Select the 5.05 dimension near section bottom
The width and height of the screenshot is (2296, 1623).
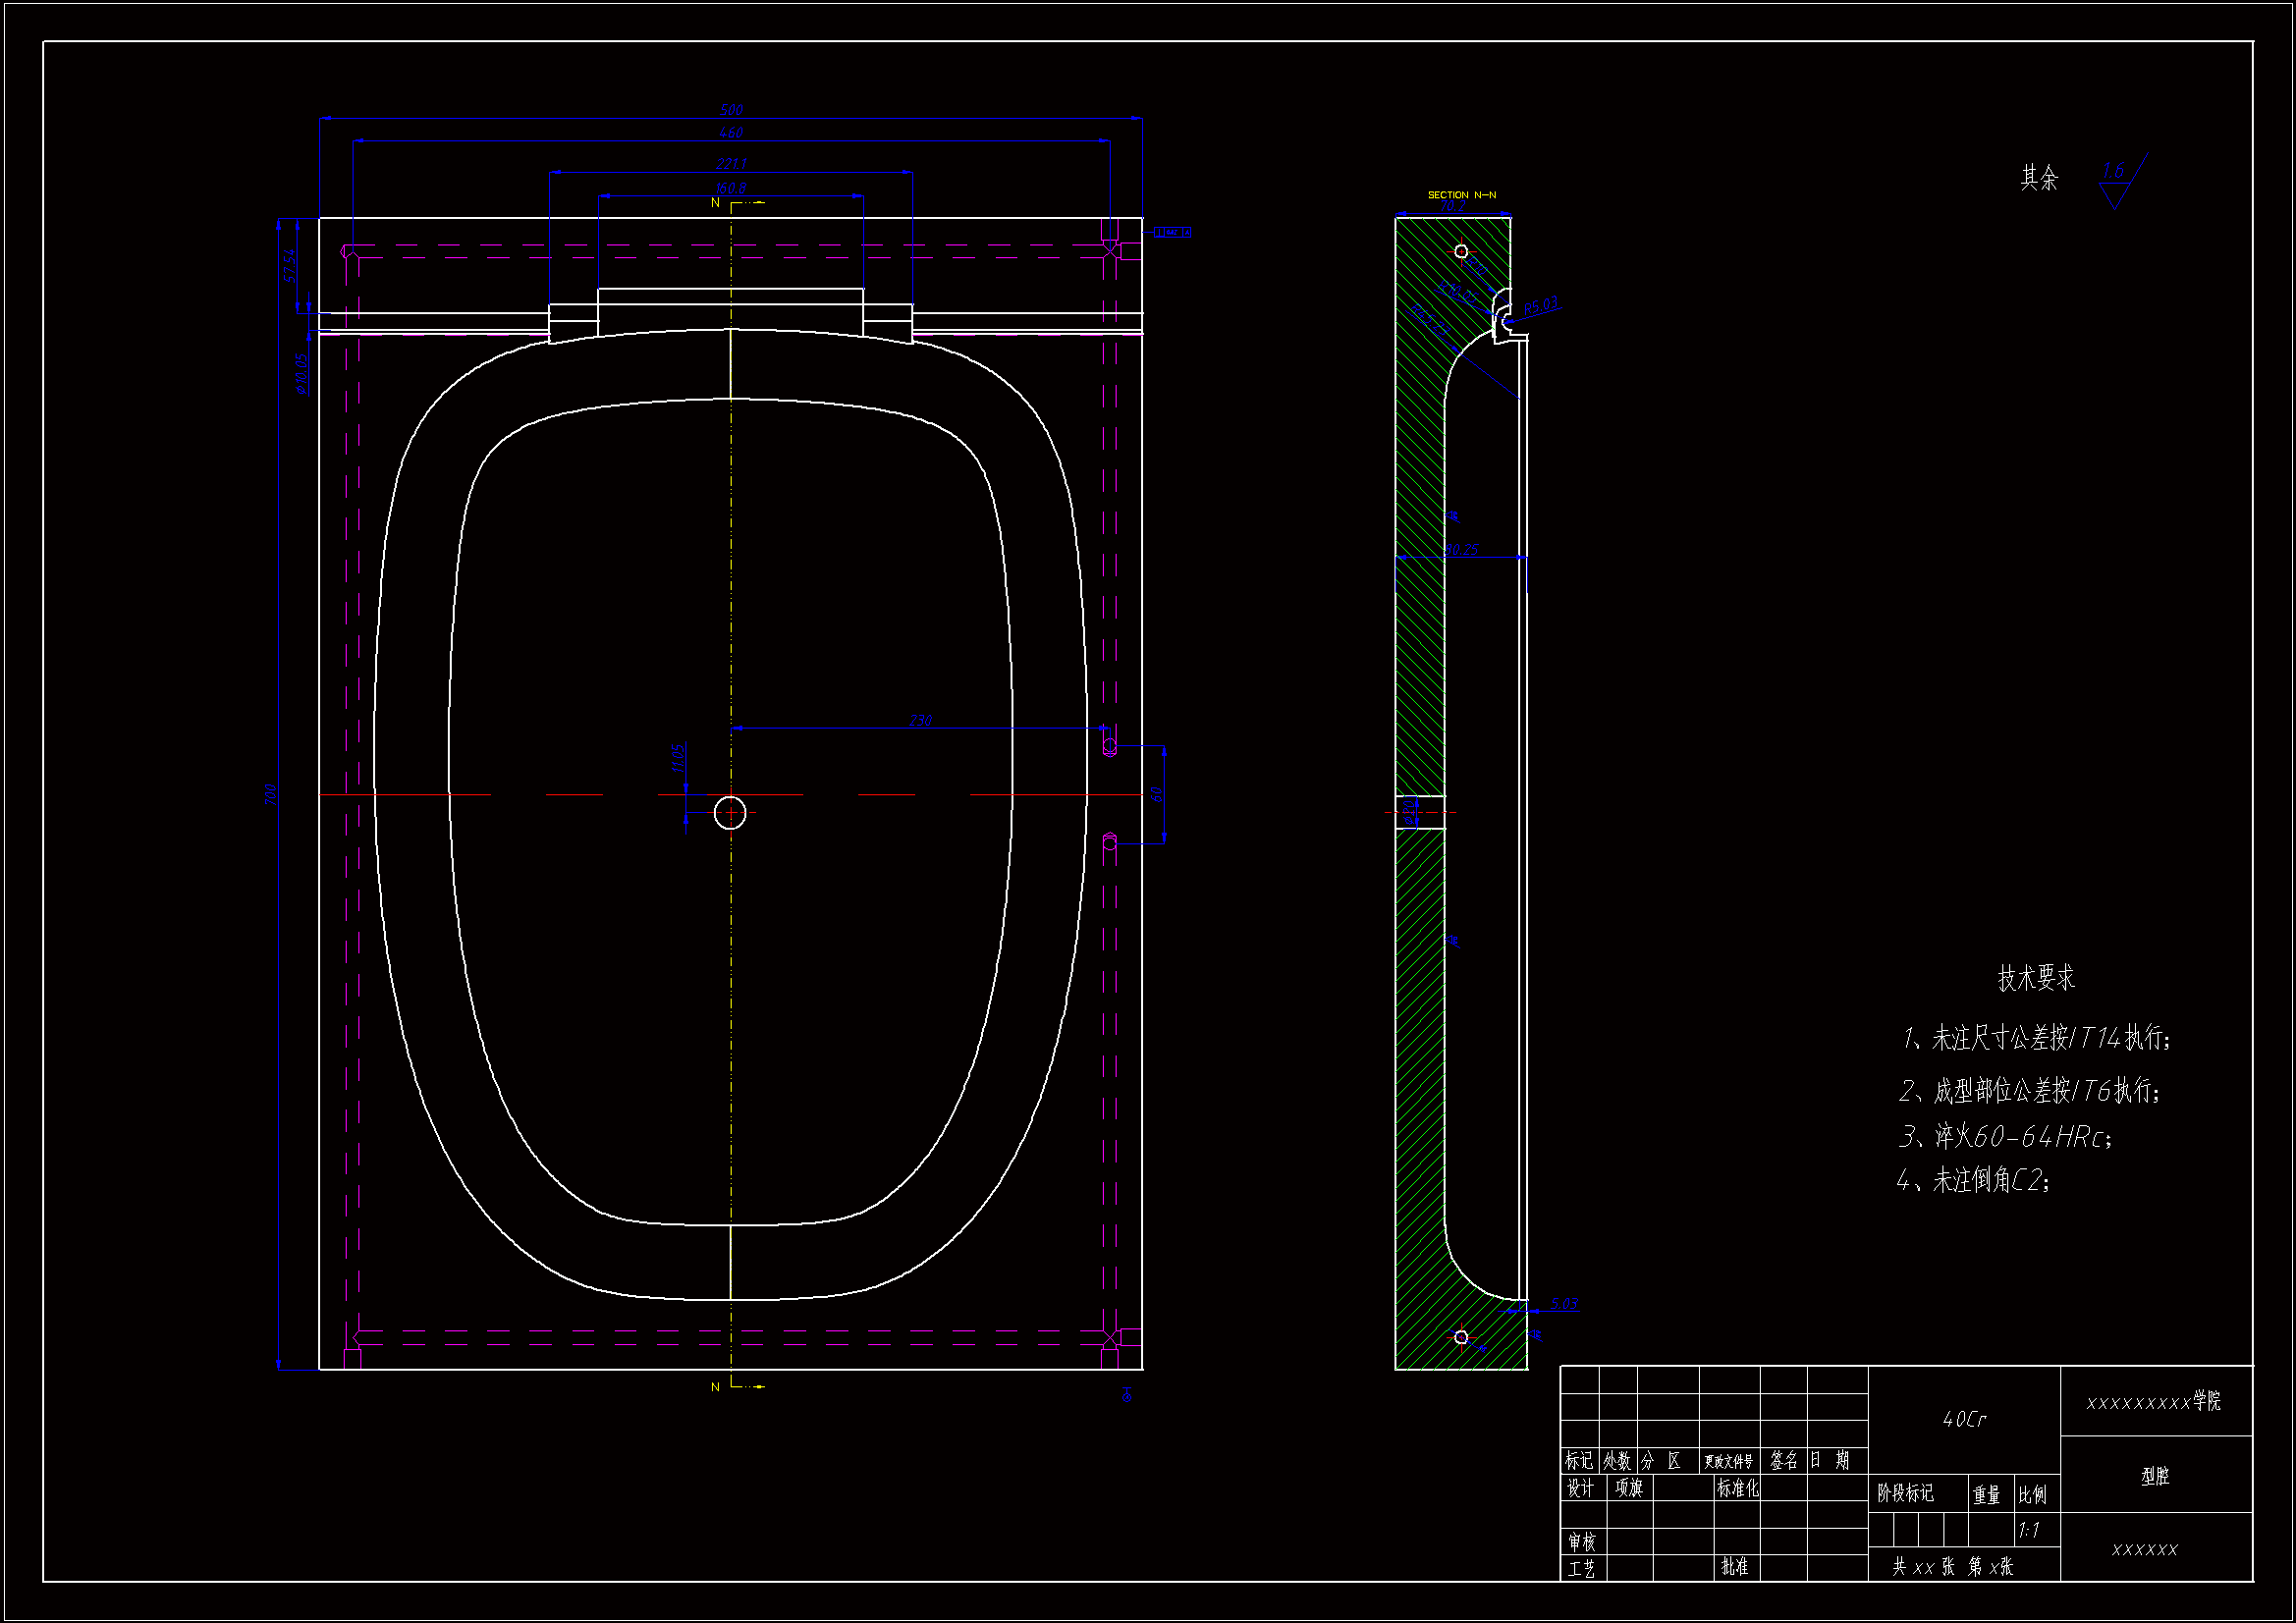pos(1564,1304)
